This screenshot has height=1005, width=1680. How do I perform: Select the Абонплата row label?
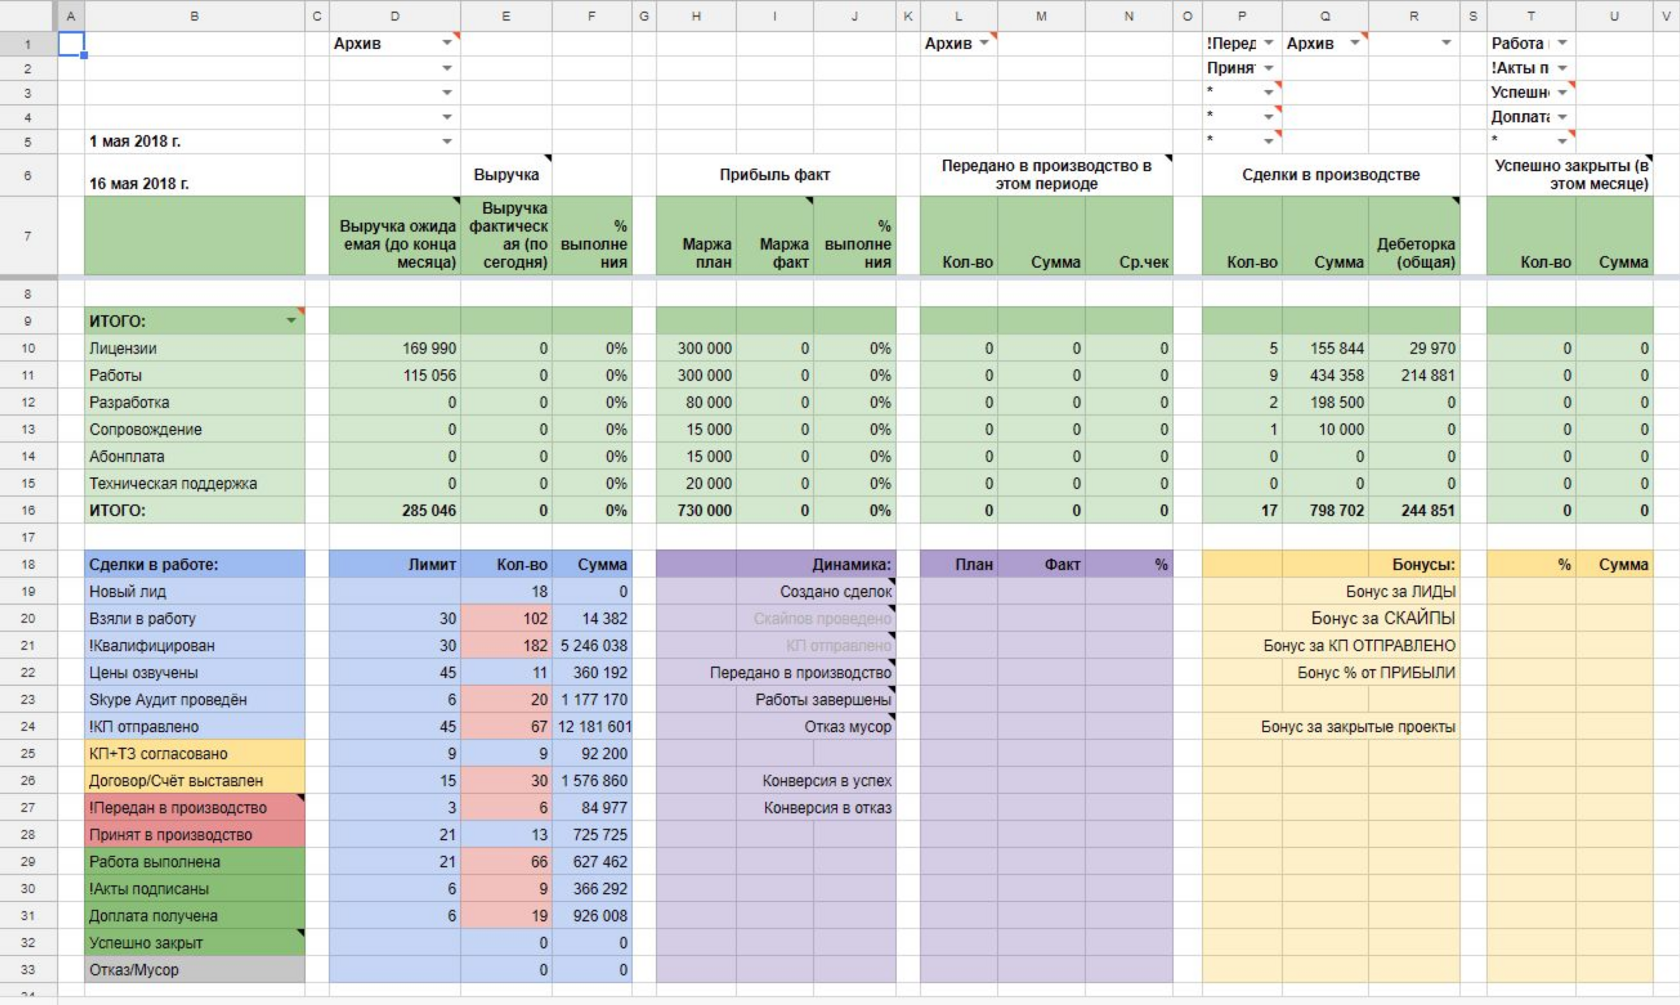tap(194, 456)
